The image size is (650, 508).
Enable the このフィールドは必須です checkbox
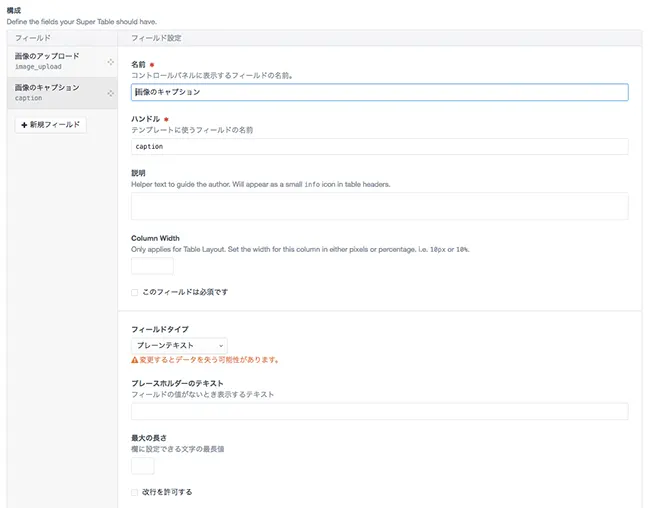tap(135, 292)
